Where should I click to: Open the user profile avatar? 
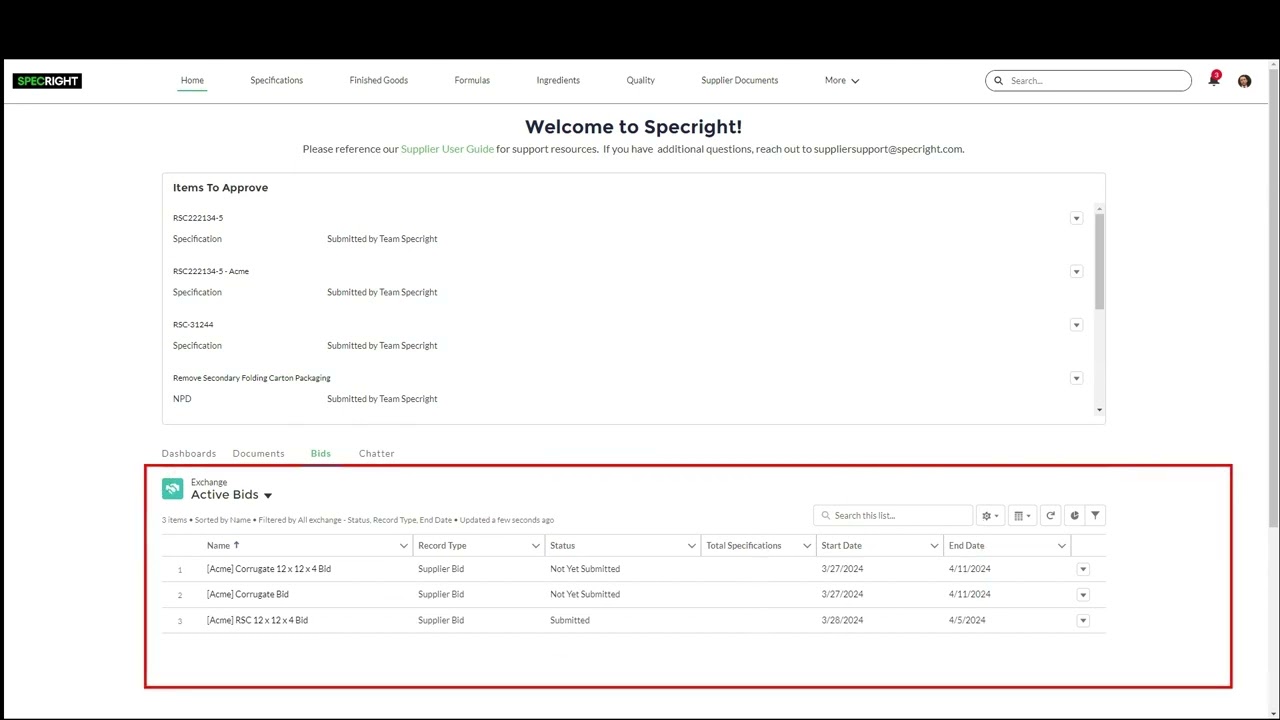[1244, 81]
